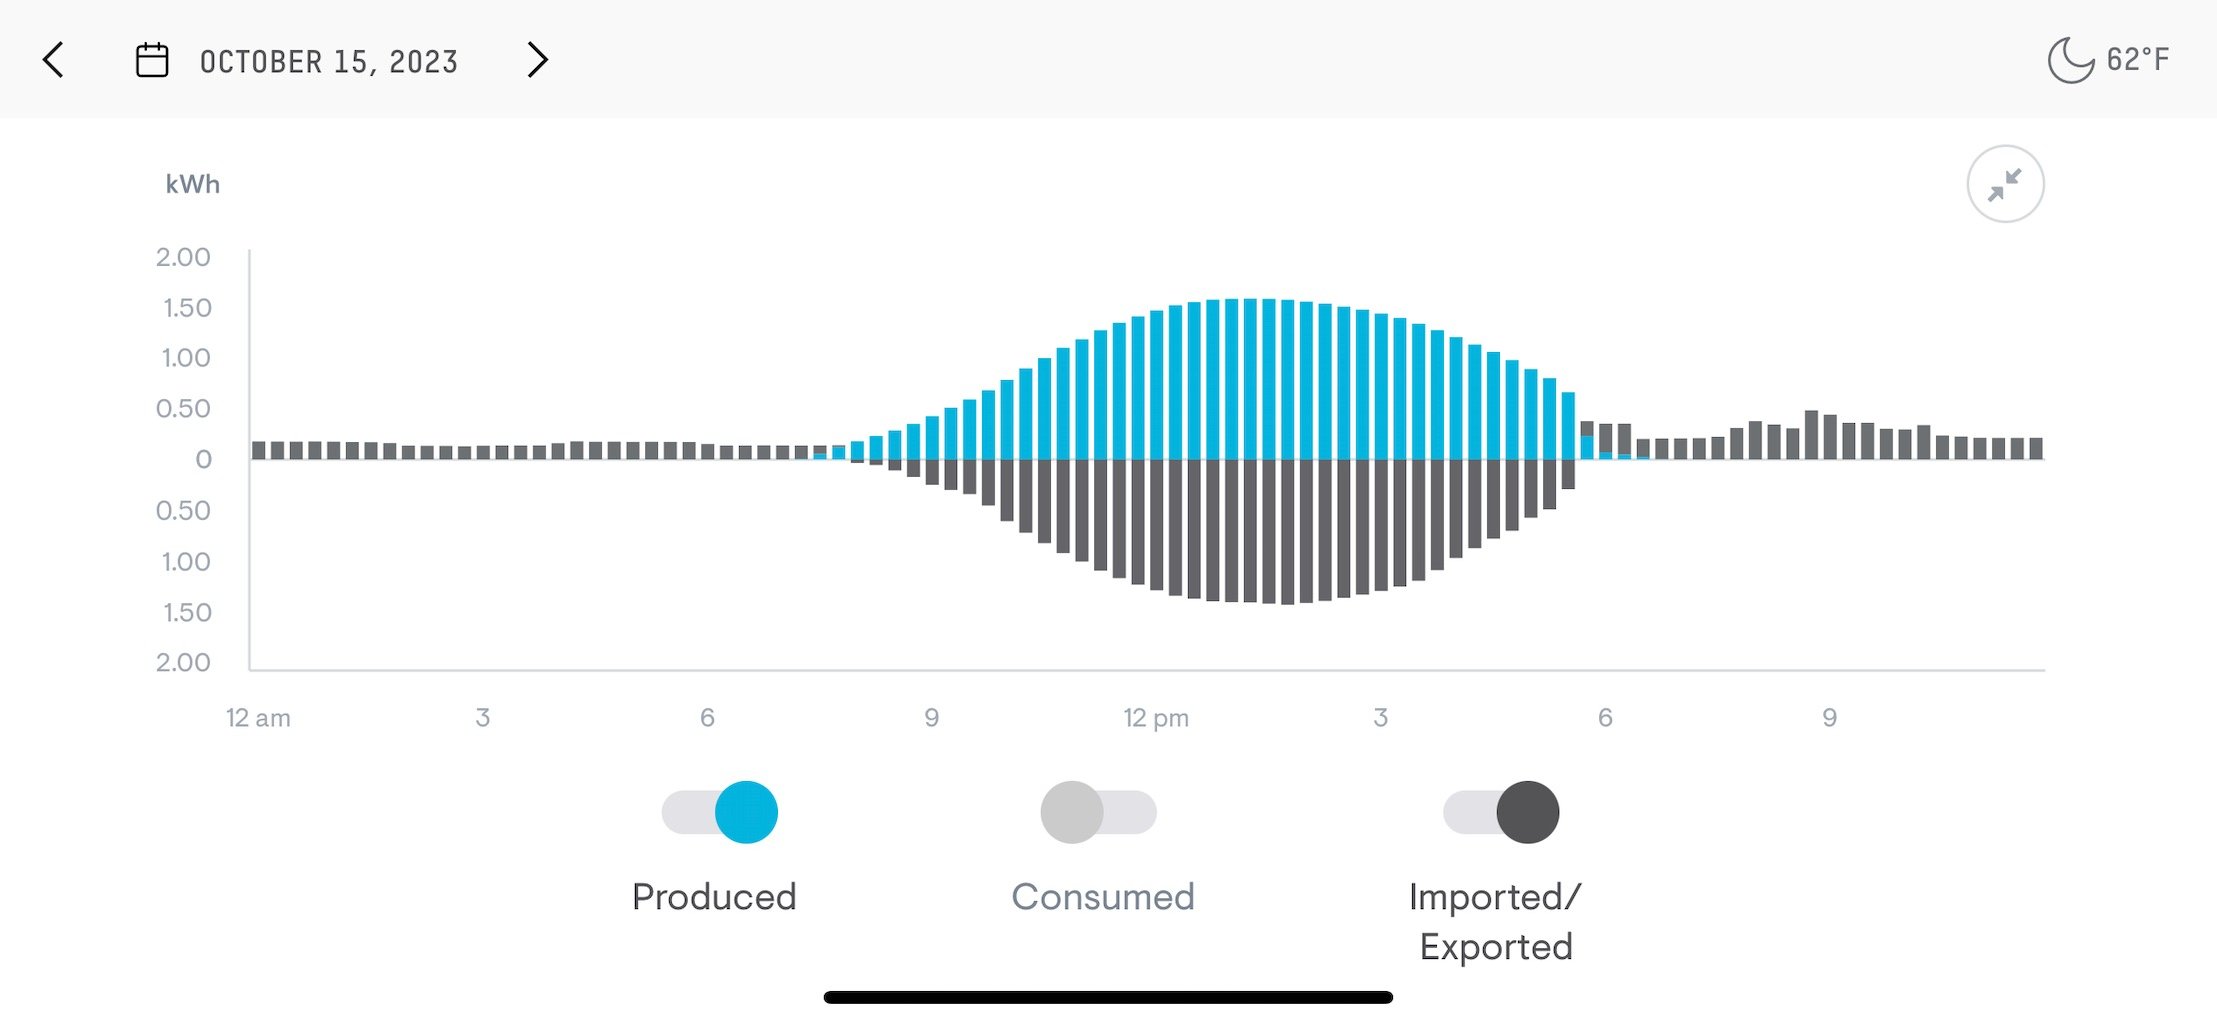
Task: Click the Consumed label
Action: [x=1103, y=897]
